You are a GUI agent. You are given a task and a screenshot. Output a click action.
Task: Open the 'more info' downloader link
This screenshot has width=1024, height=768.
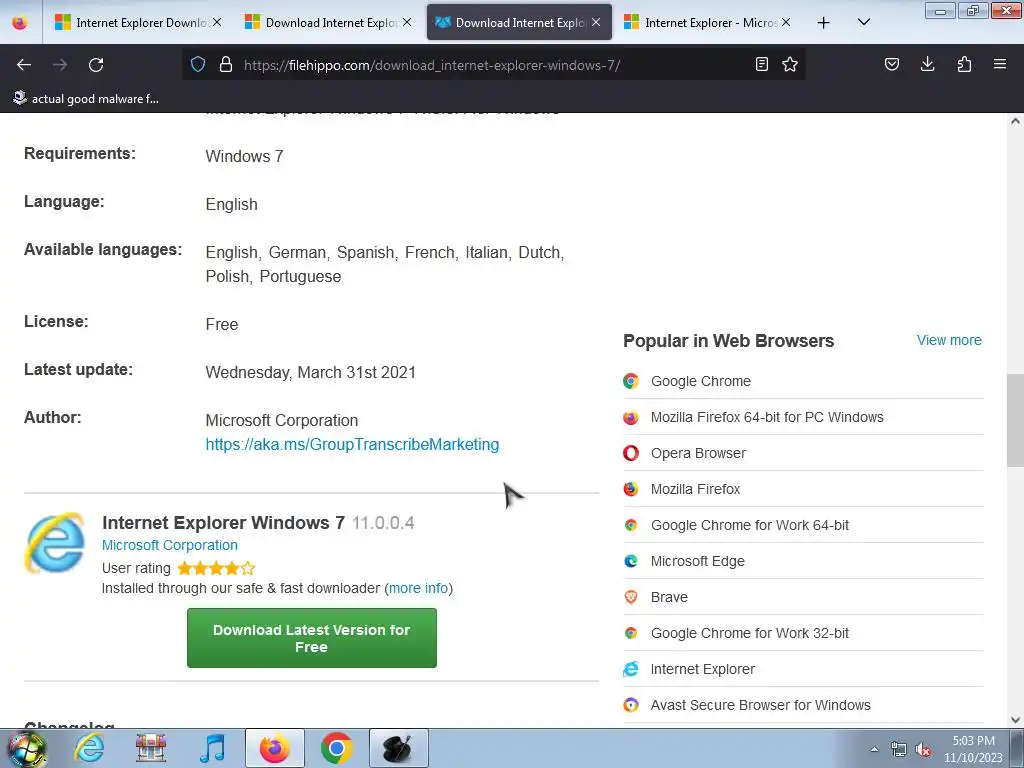click(x=418, y=588)
